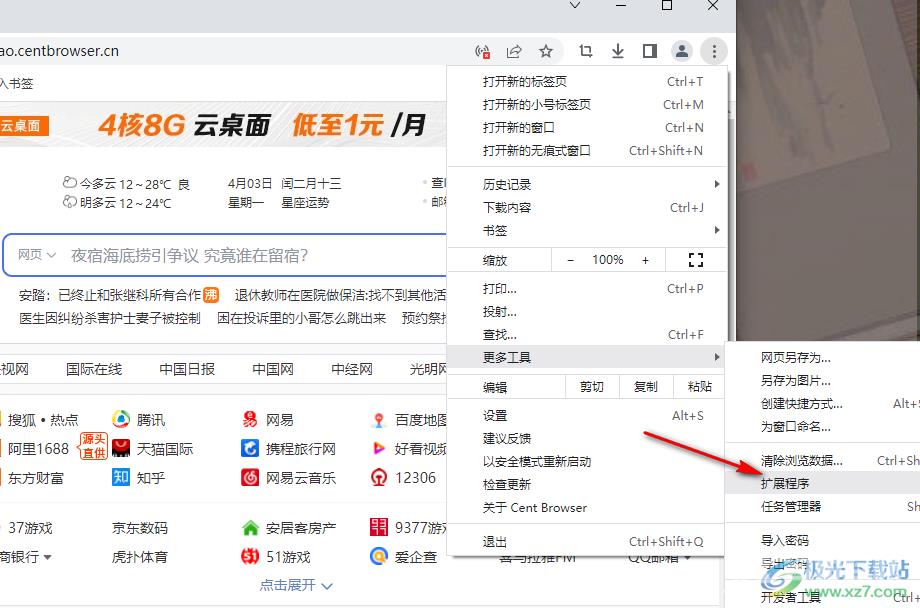Viewport: 920px width, 608px height.
Task: Select 清除浏览数据 from the submenu
Action: point(801,461)
